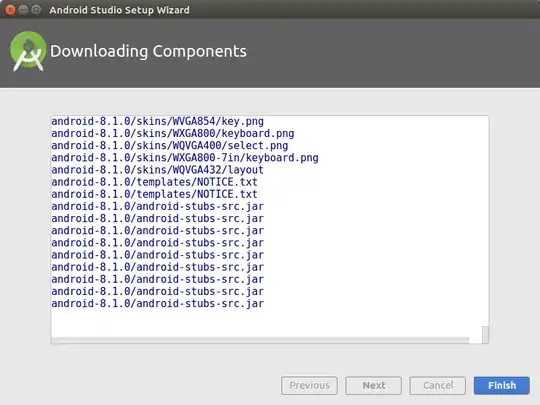Screen dimensions: 540x405
Task: Click the Previous button
Action: coord(309,385)
